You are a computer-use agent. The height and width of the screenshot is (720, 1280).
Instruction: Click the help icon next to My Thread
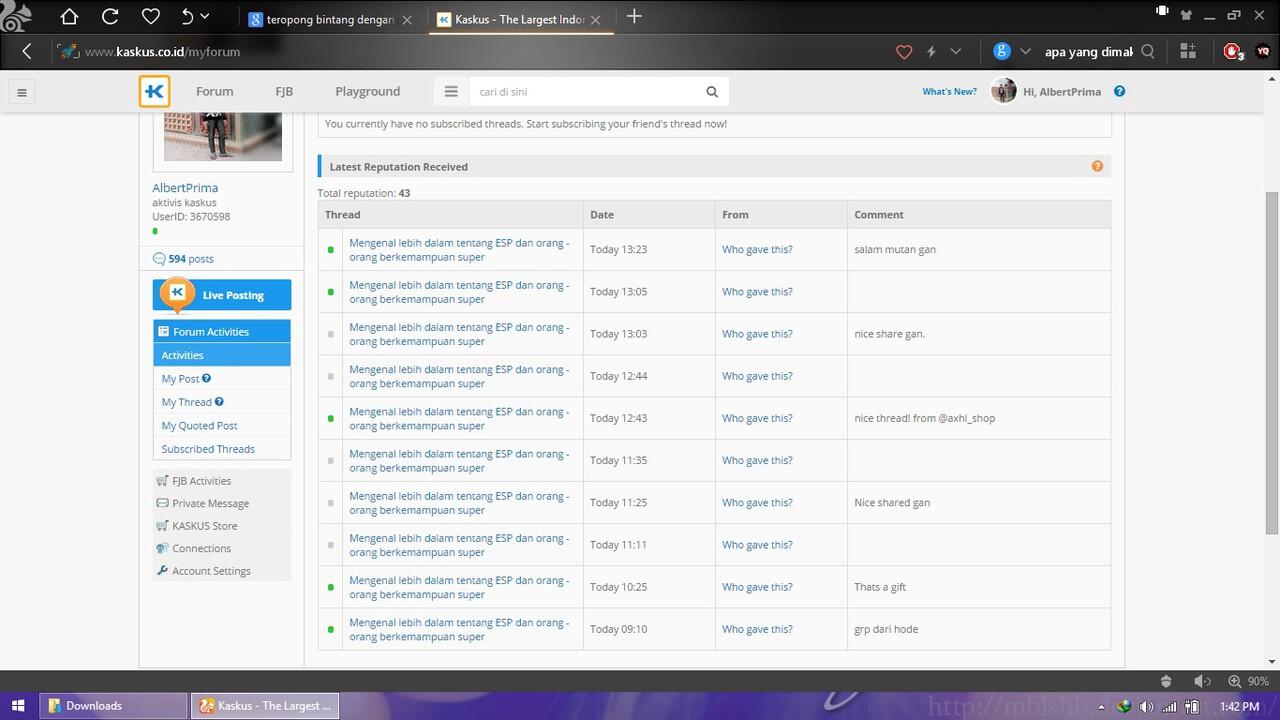219,402
